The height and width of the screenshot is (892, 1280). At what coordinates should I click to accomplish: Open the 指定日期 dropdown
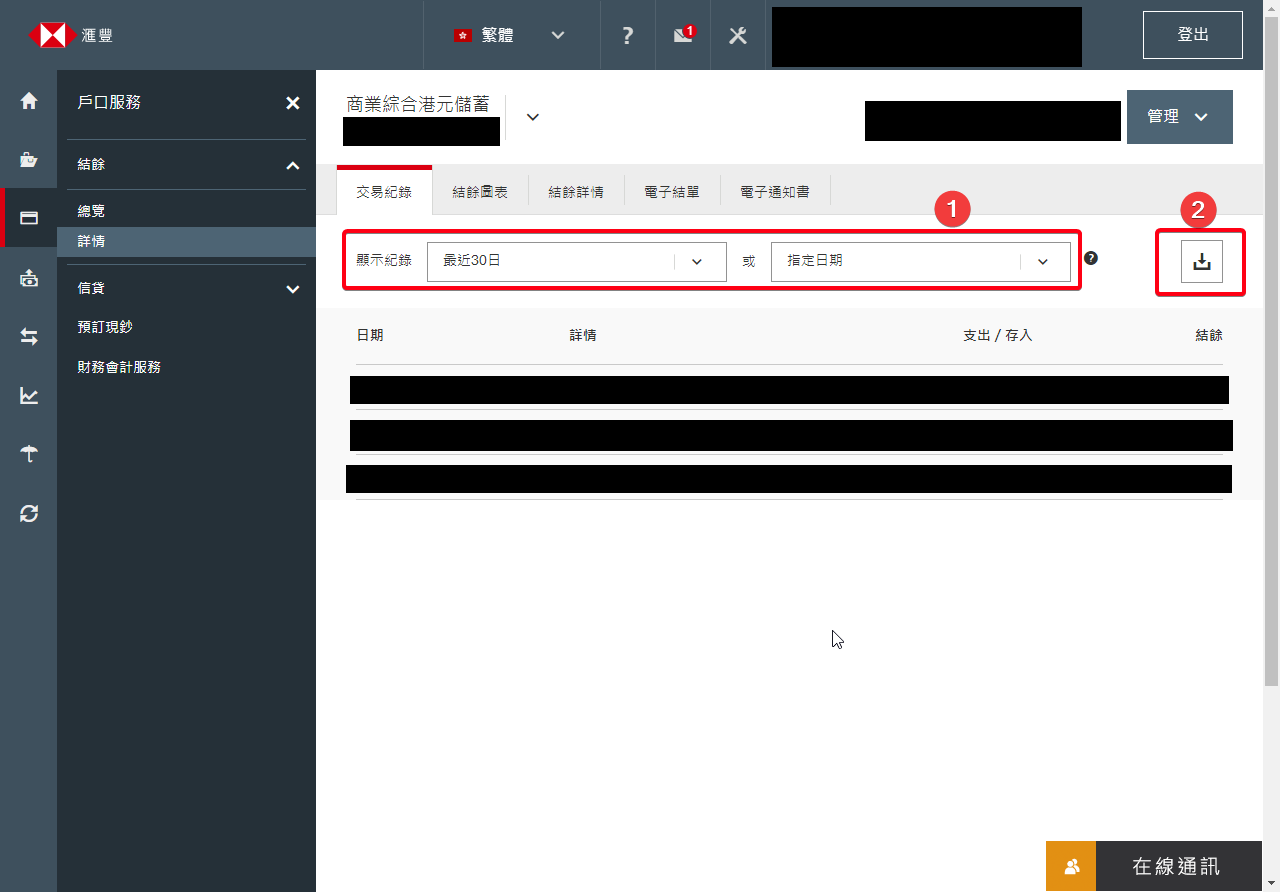point(920,261)
